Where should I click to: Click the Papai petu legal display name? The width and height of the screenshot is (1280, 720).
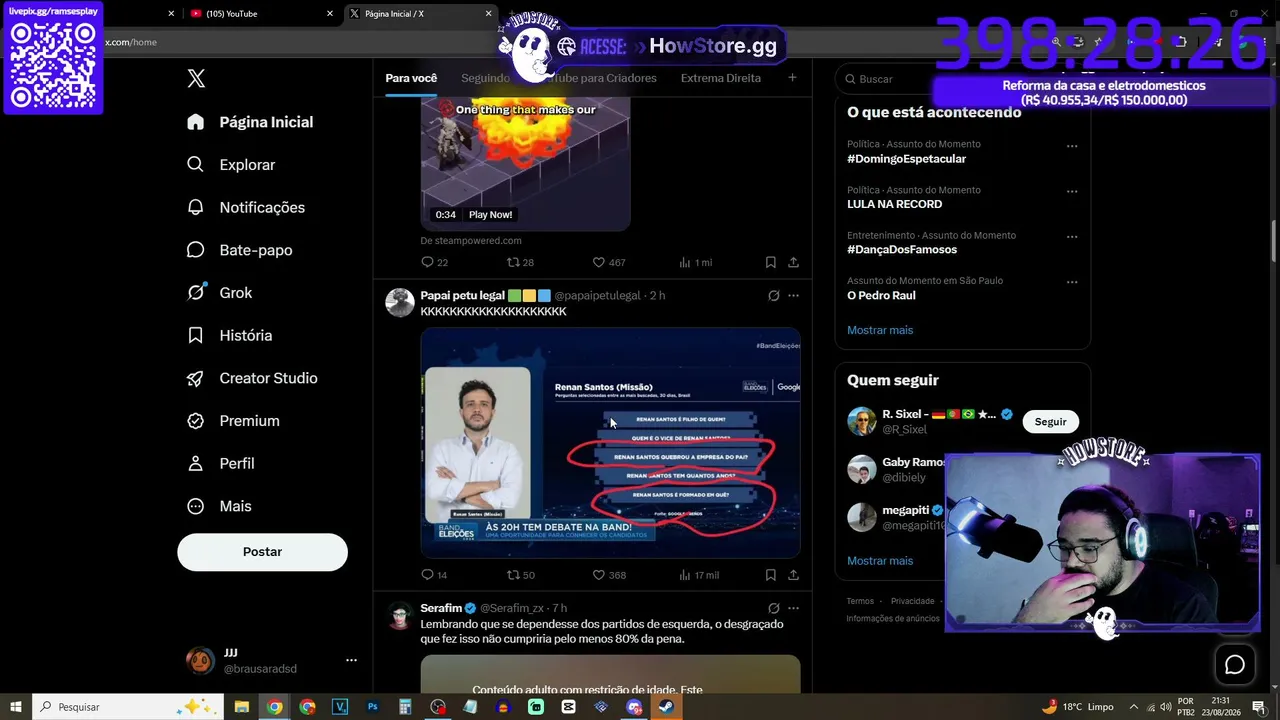(463, 296)
